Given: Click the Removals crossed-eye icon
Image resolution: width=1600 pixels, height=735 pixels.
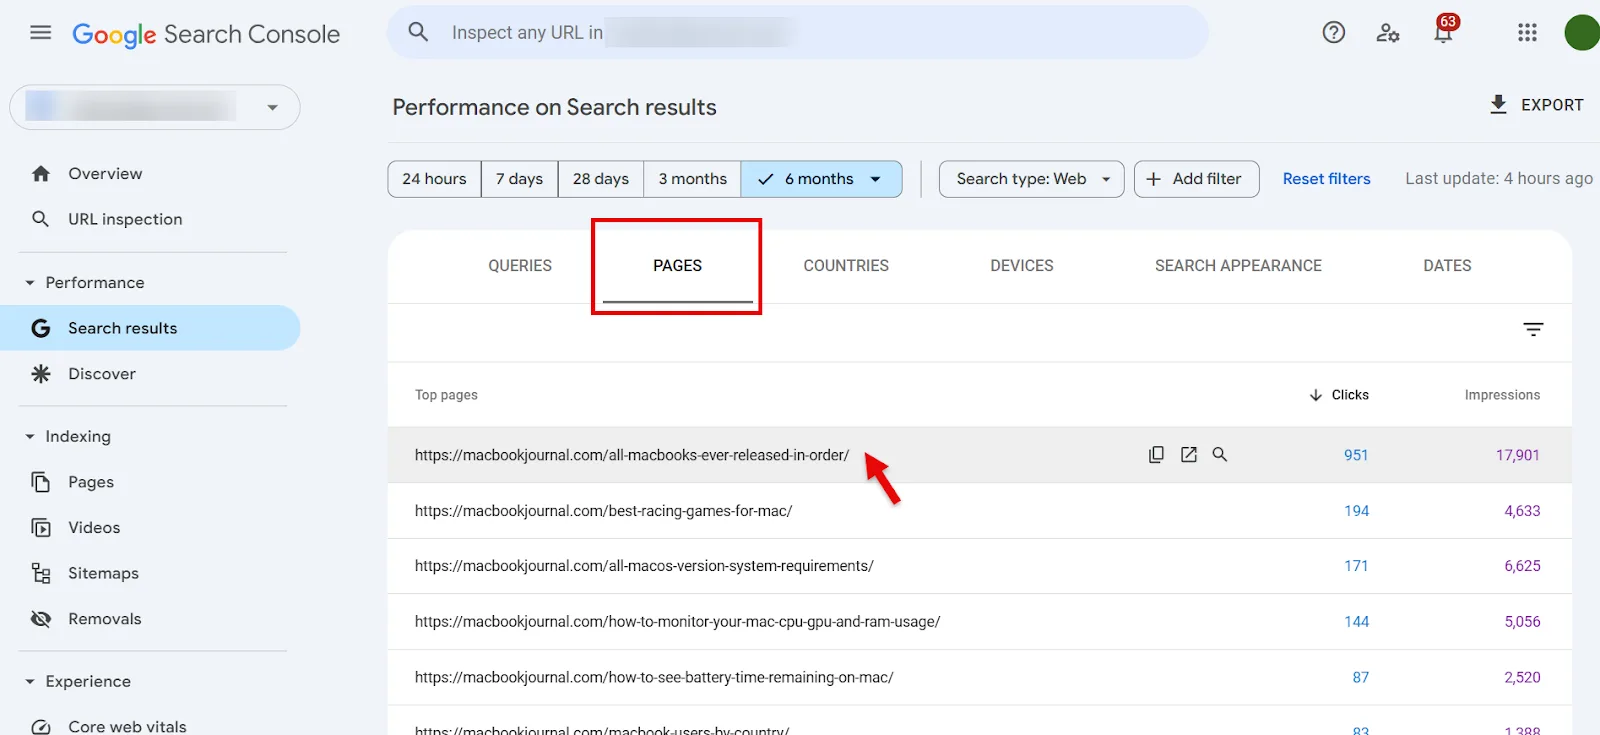Looking at the screenshot, I should point(41,619).
